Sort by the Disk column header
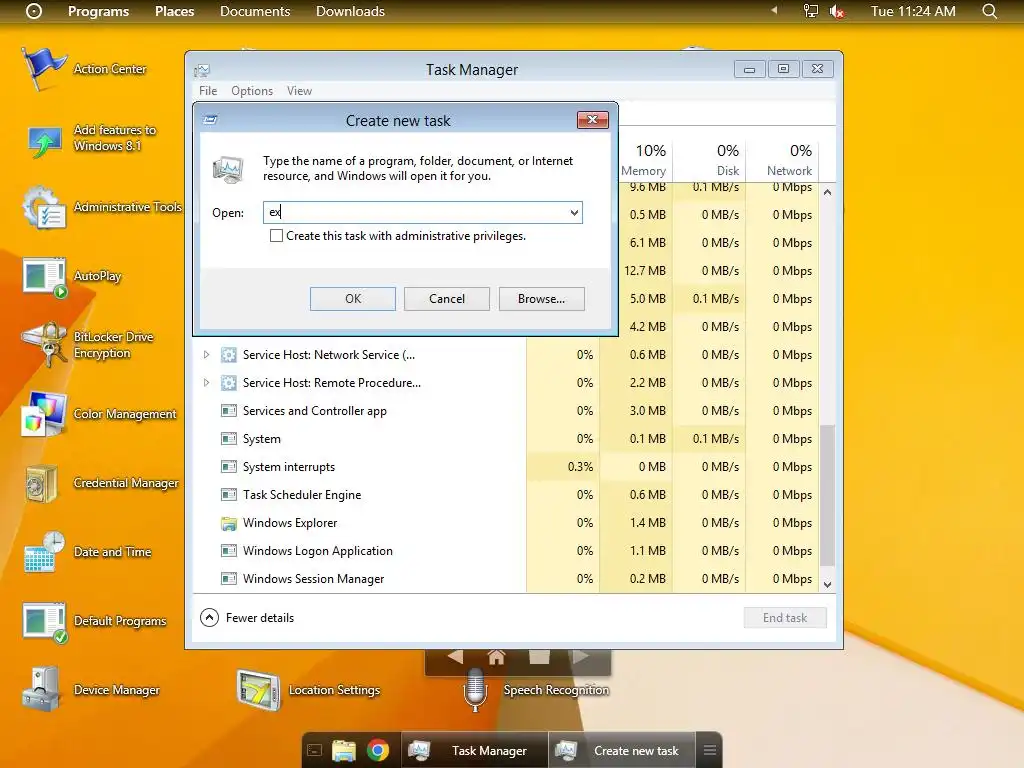 [x=709, y=160]
